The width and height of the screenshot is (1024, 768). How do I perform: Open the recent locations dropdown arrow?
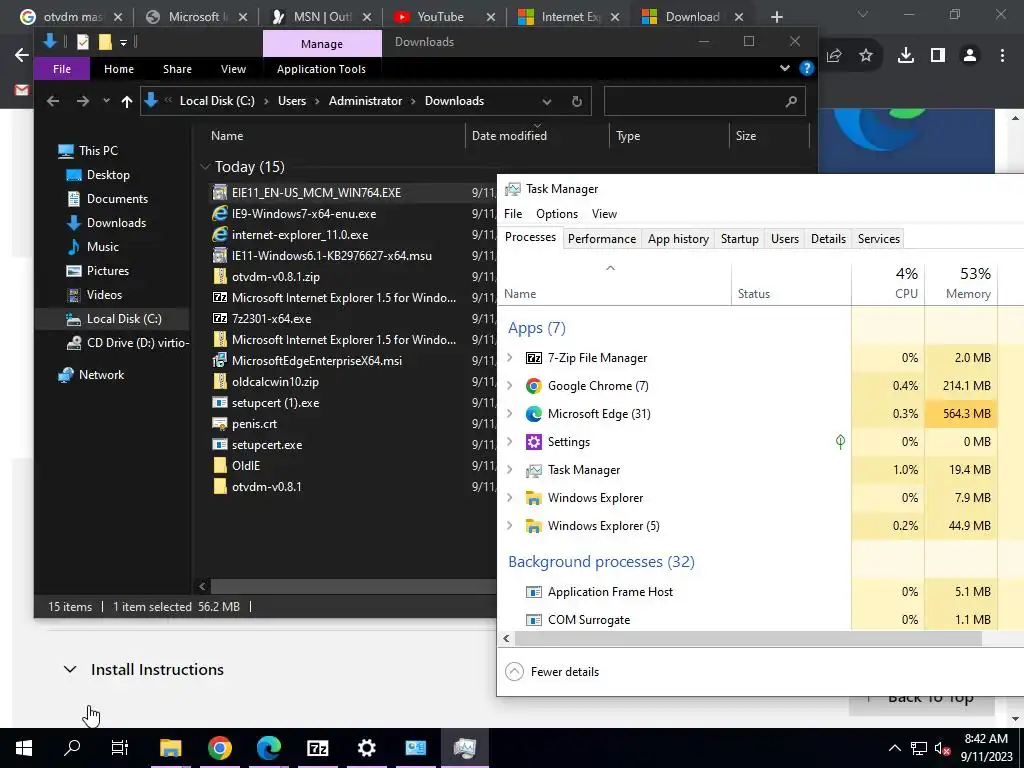pos(106,101)
